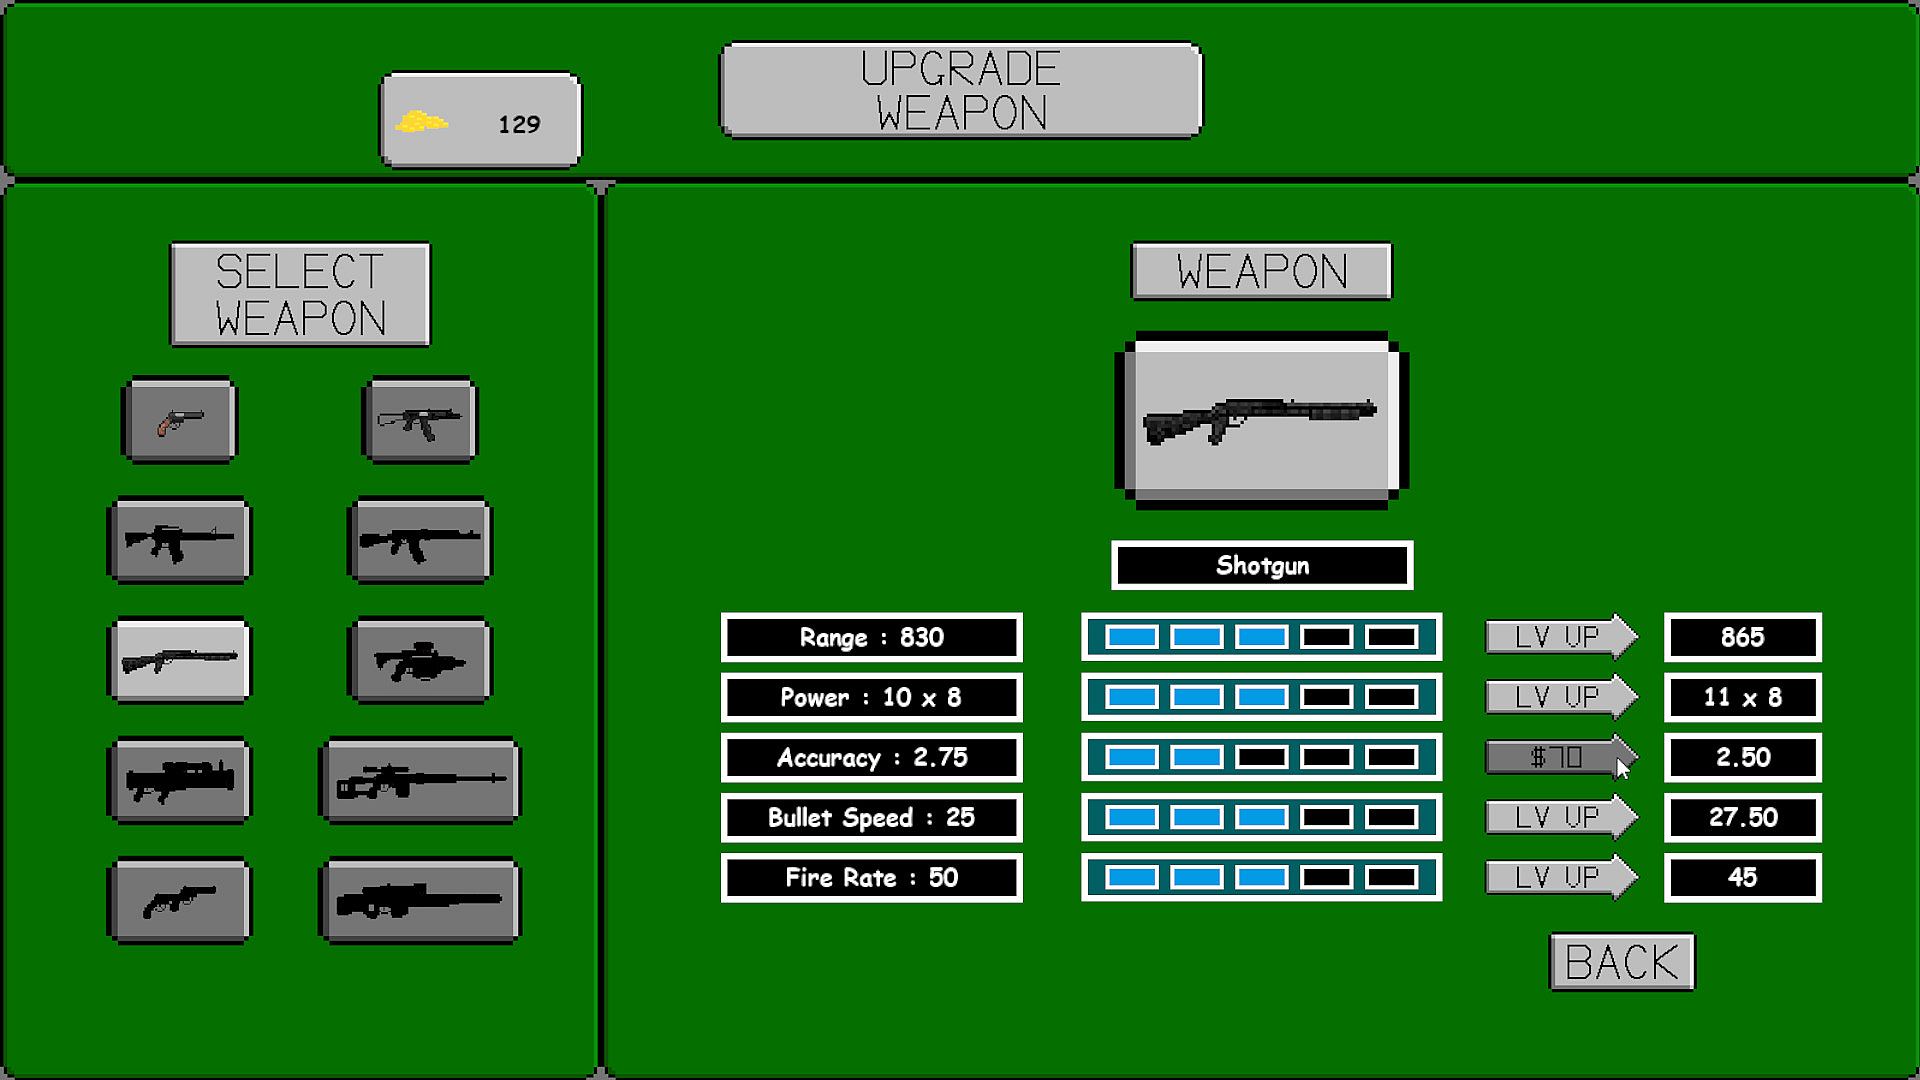Buy Accuracy upgrade for $70
Viewport: 1920px width, 1080px height.
(x=1558, y=757)
